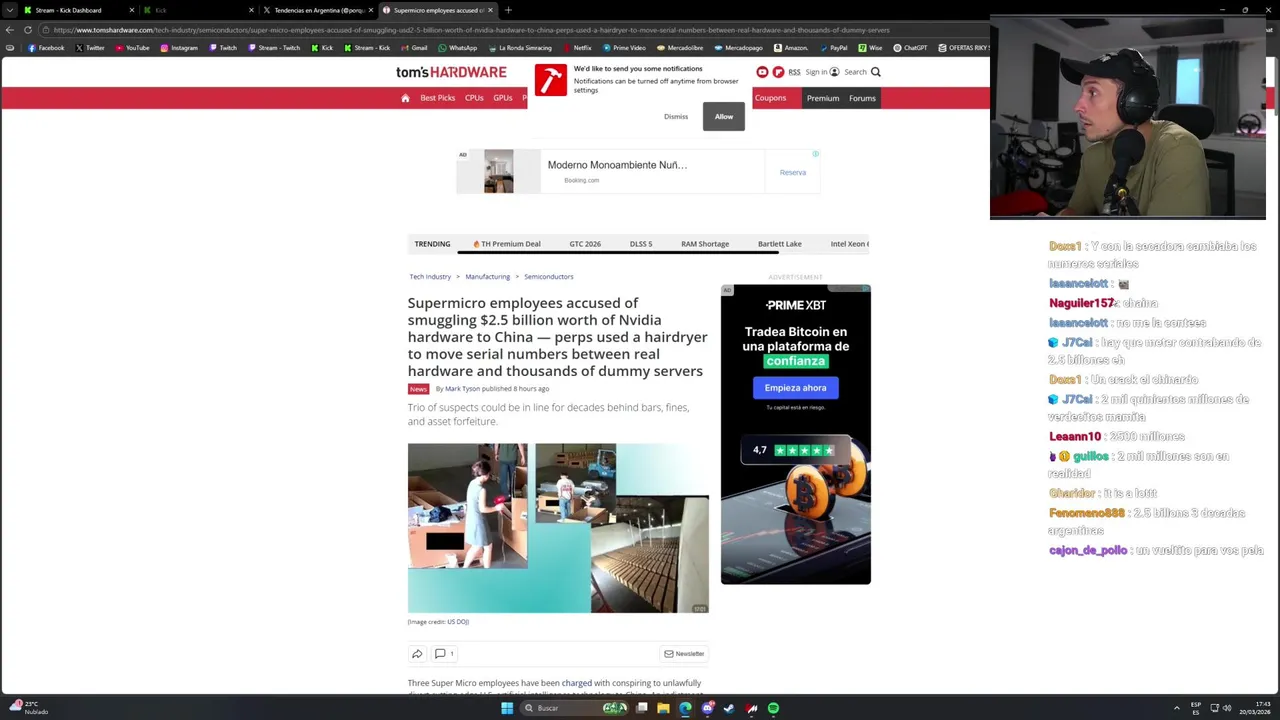
Task: Click the red News tag
Action: (x=418, y=389)
